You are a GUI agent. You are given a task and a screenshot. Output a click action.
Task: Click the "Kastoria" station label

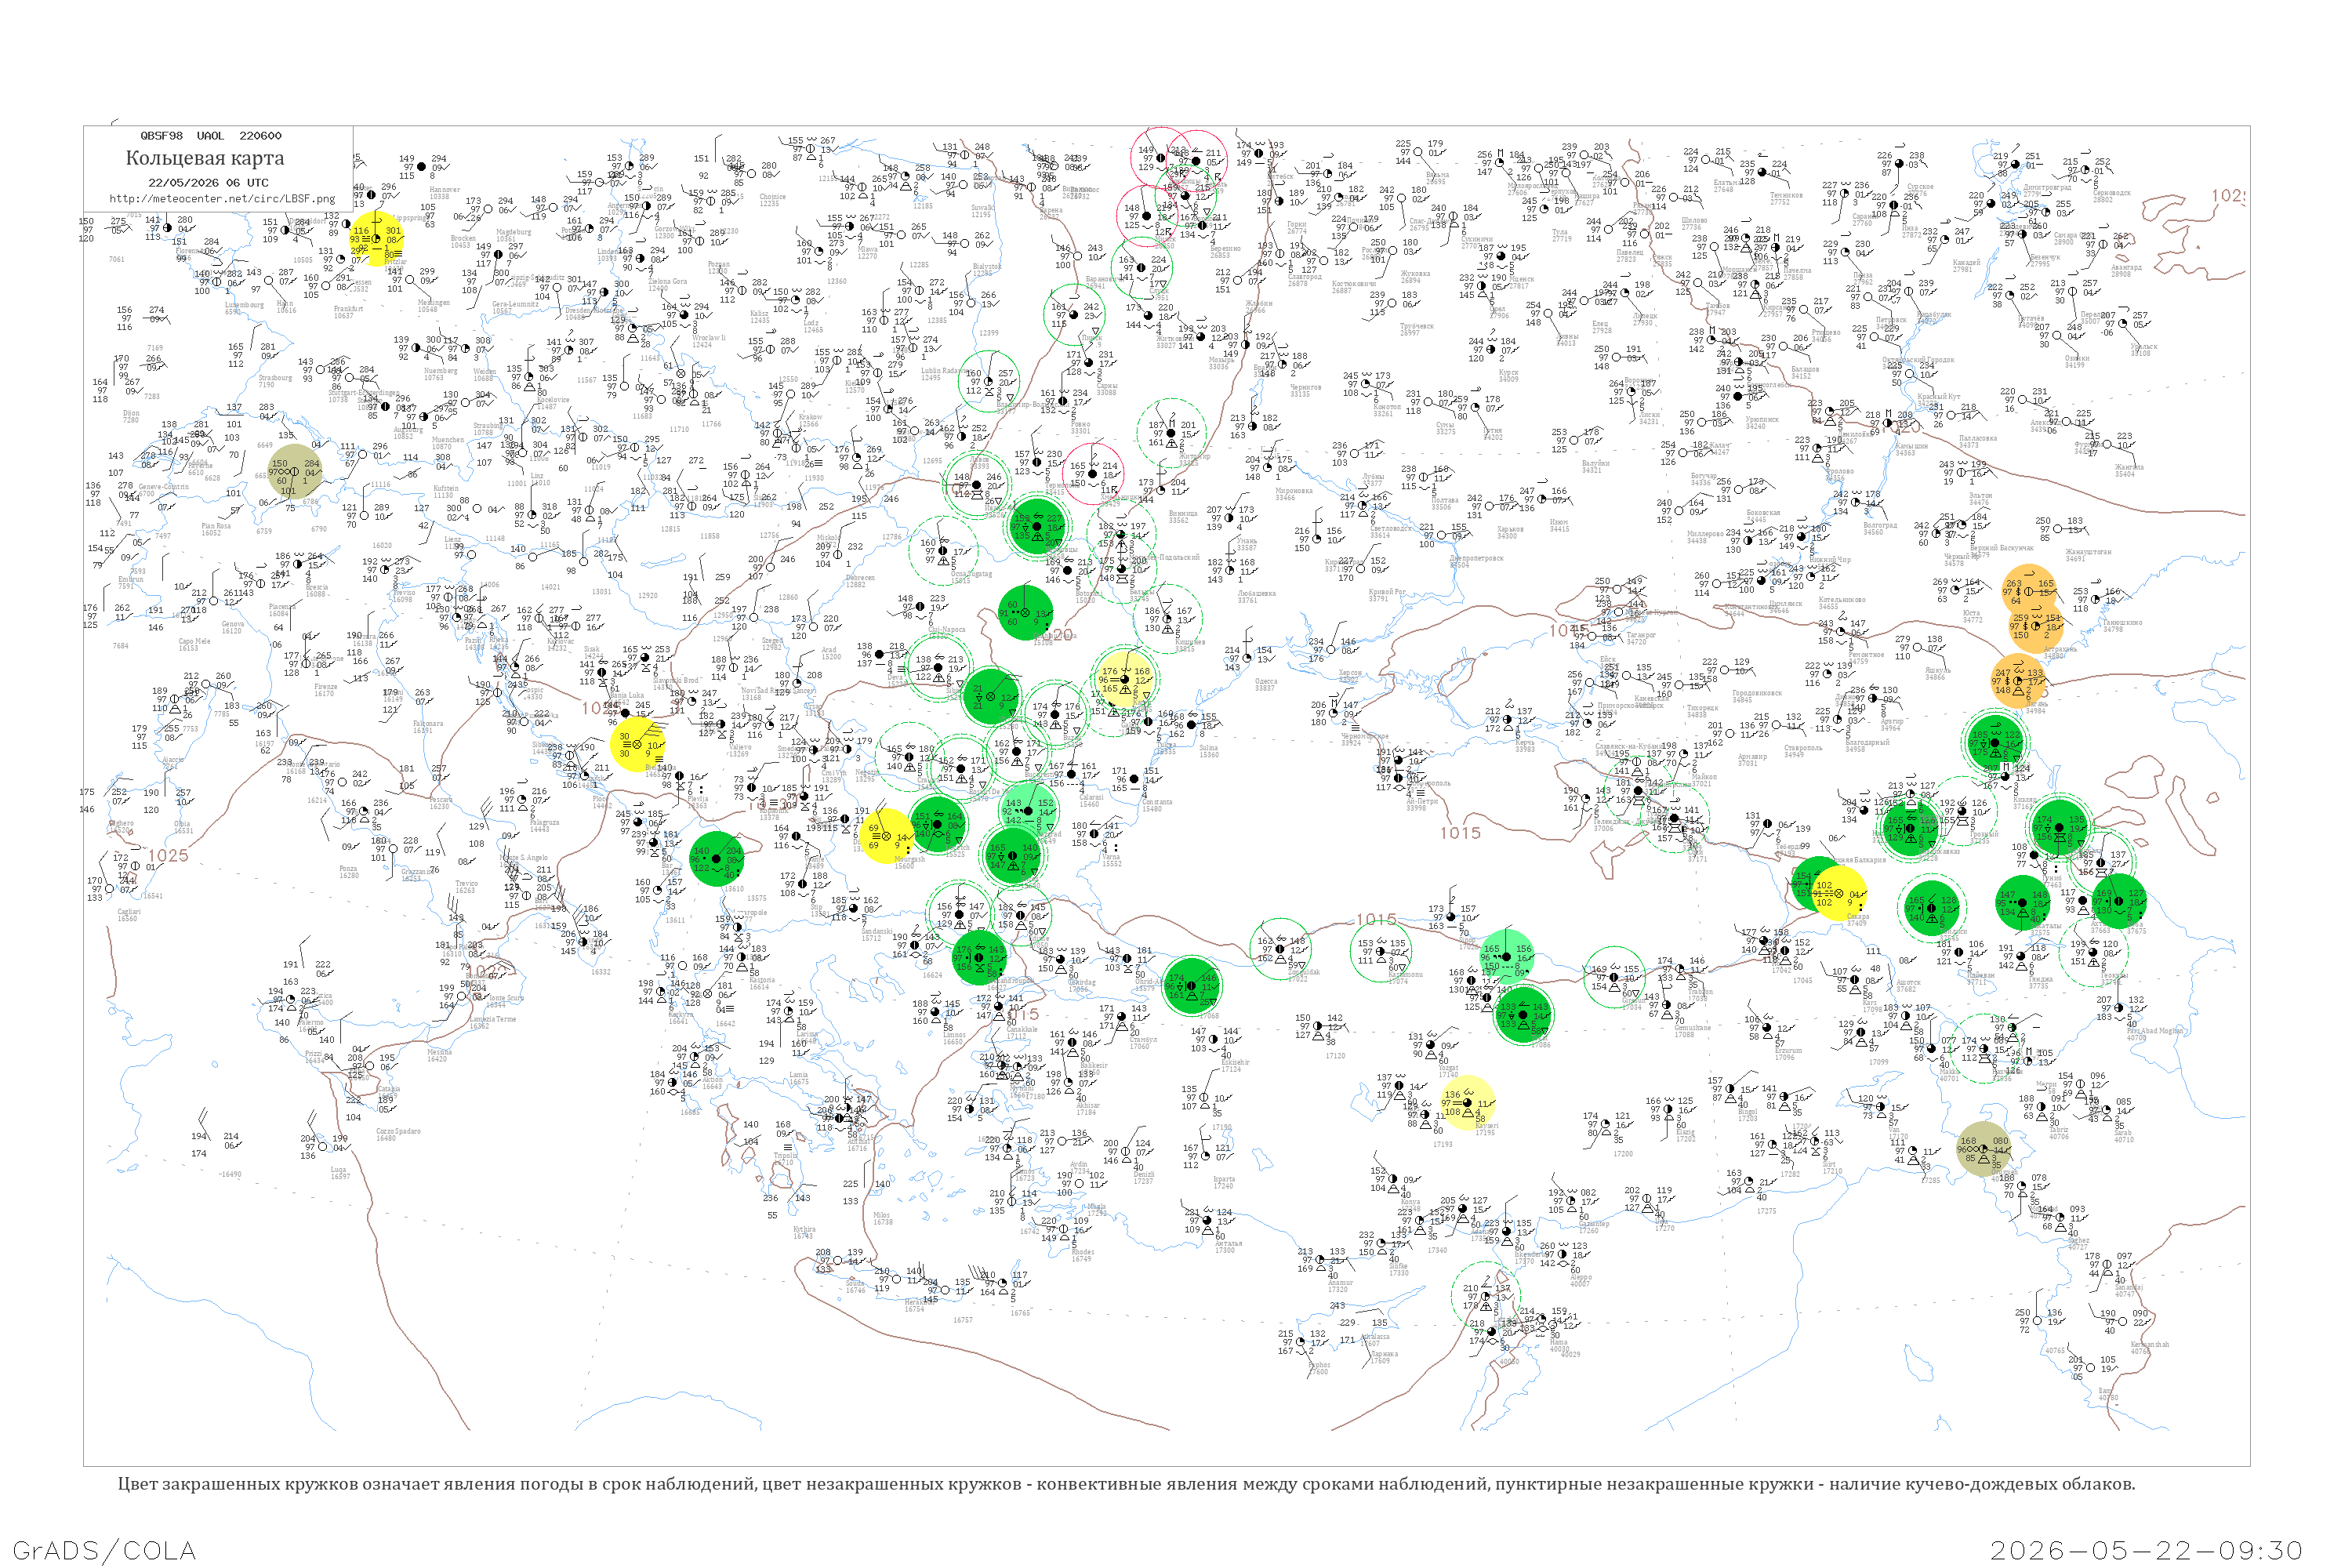(x=762, y=982)
